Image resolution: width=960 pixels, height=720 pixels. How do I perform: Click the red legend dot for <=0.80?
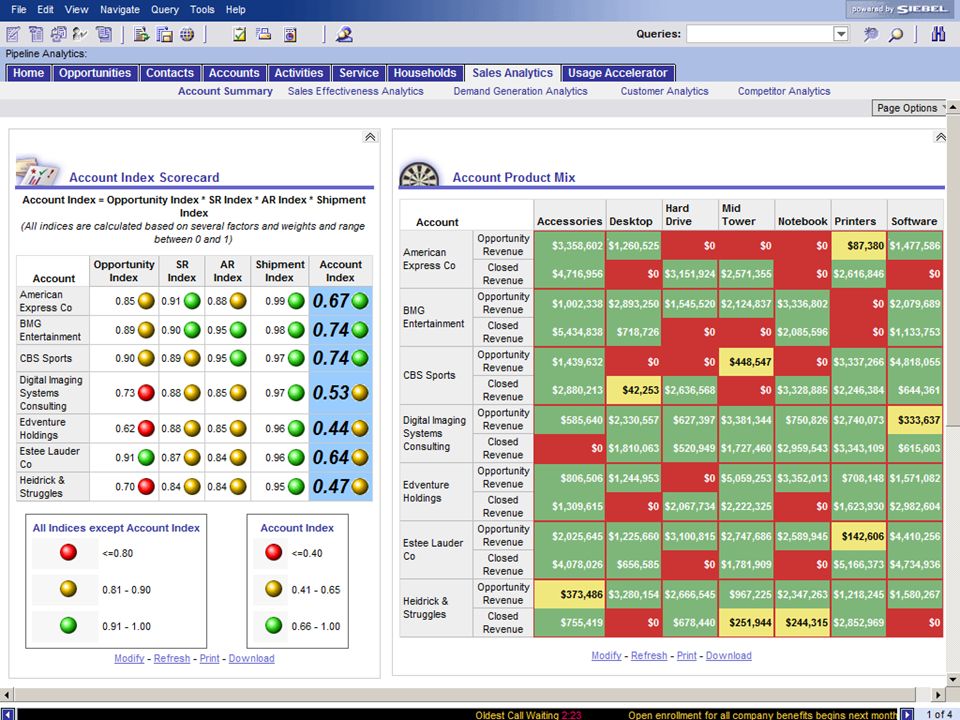[69, 553]
